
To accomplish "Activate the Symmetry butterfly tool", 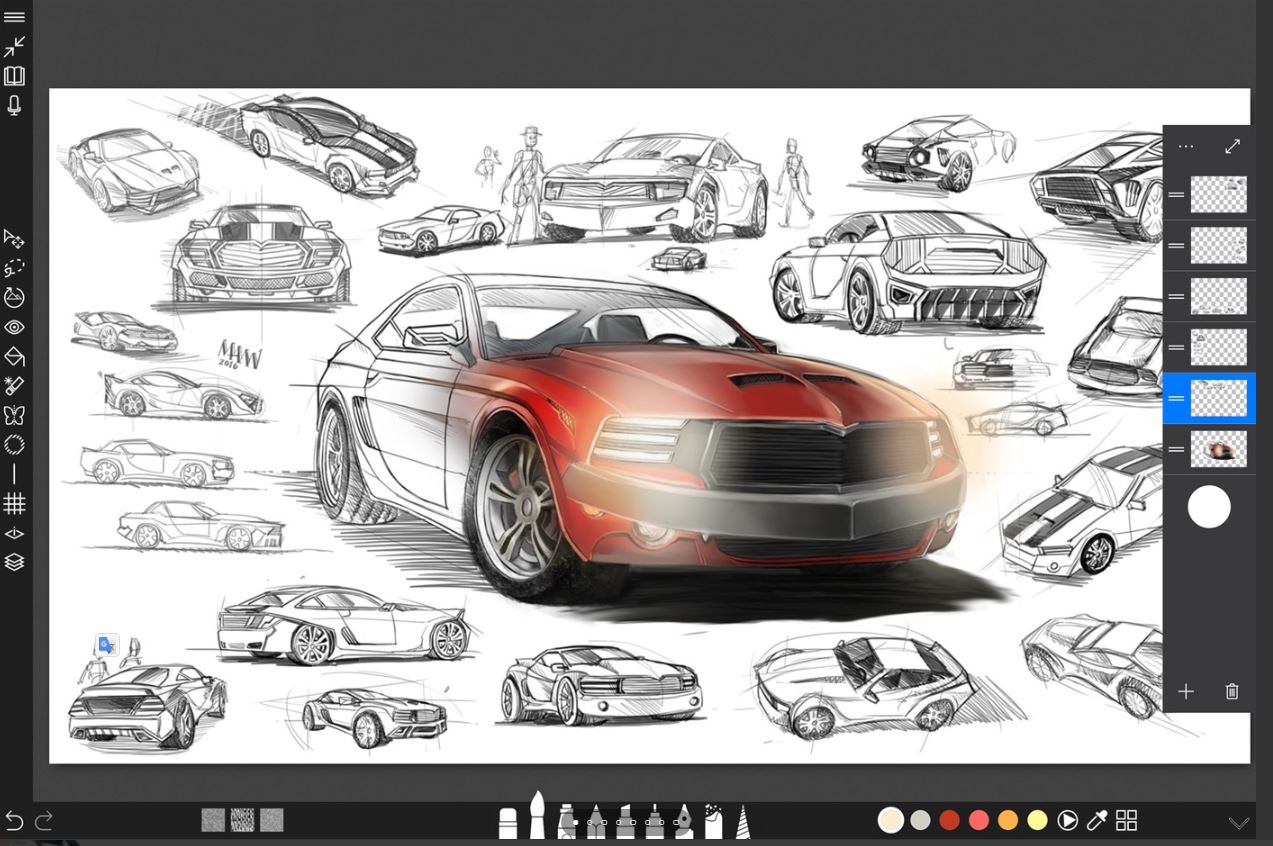I will click(14, 415).
